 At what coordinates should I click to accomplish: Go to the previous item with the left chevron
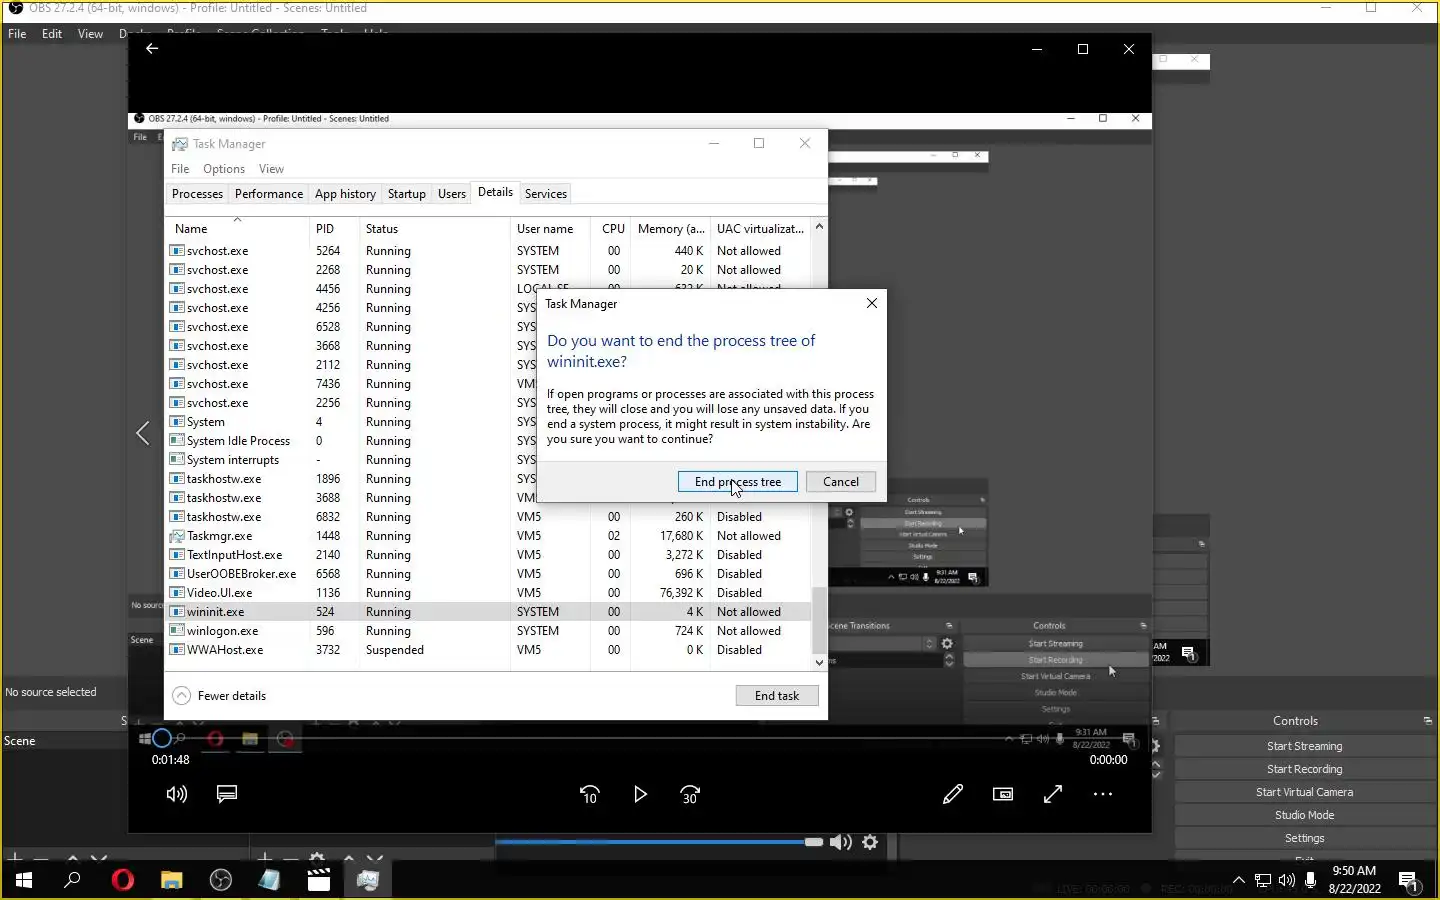tap(143, 433)
